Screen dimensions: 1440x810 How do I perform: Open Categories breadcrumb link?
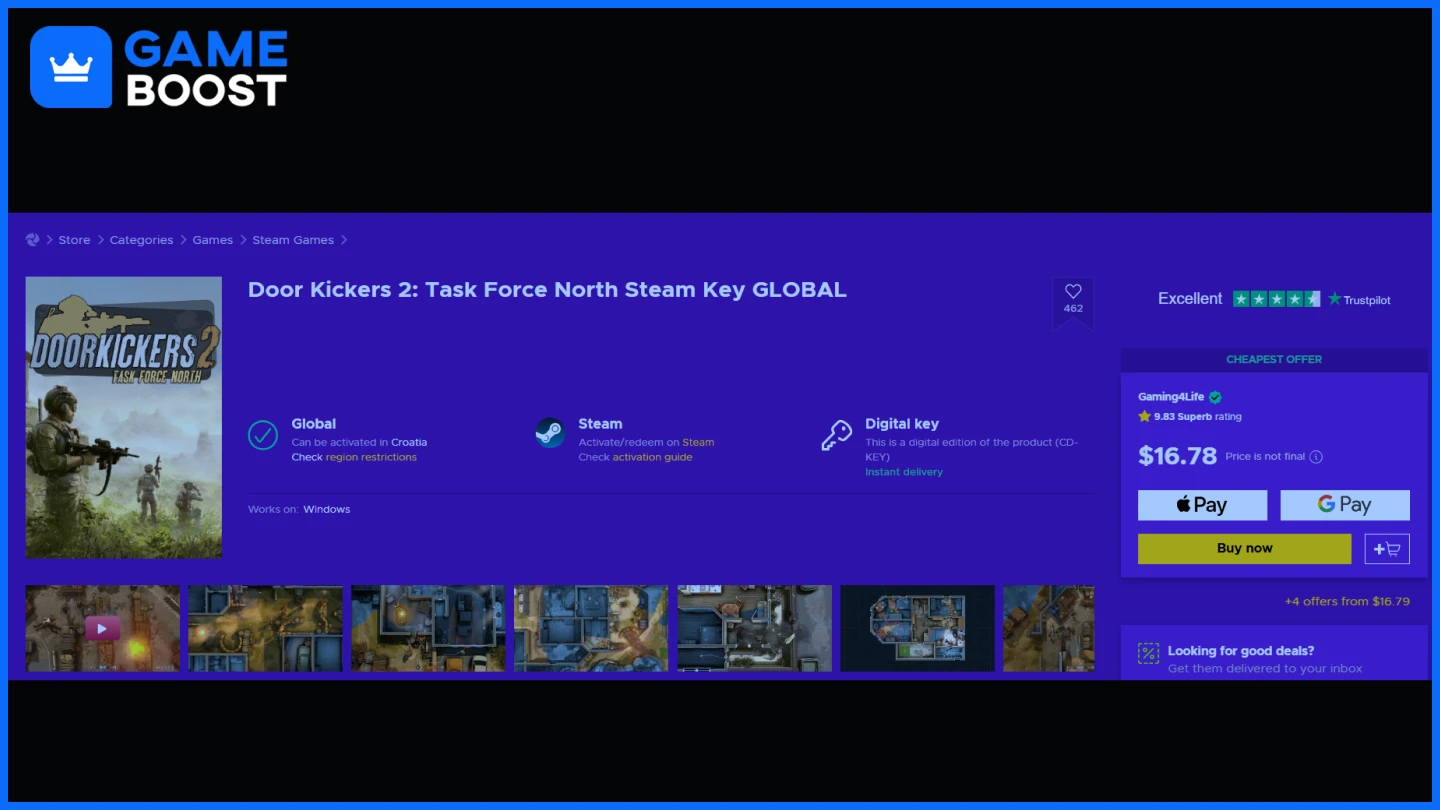[x=141, y=240]
